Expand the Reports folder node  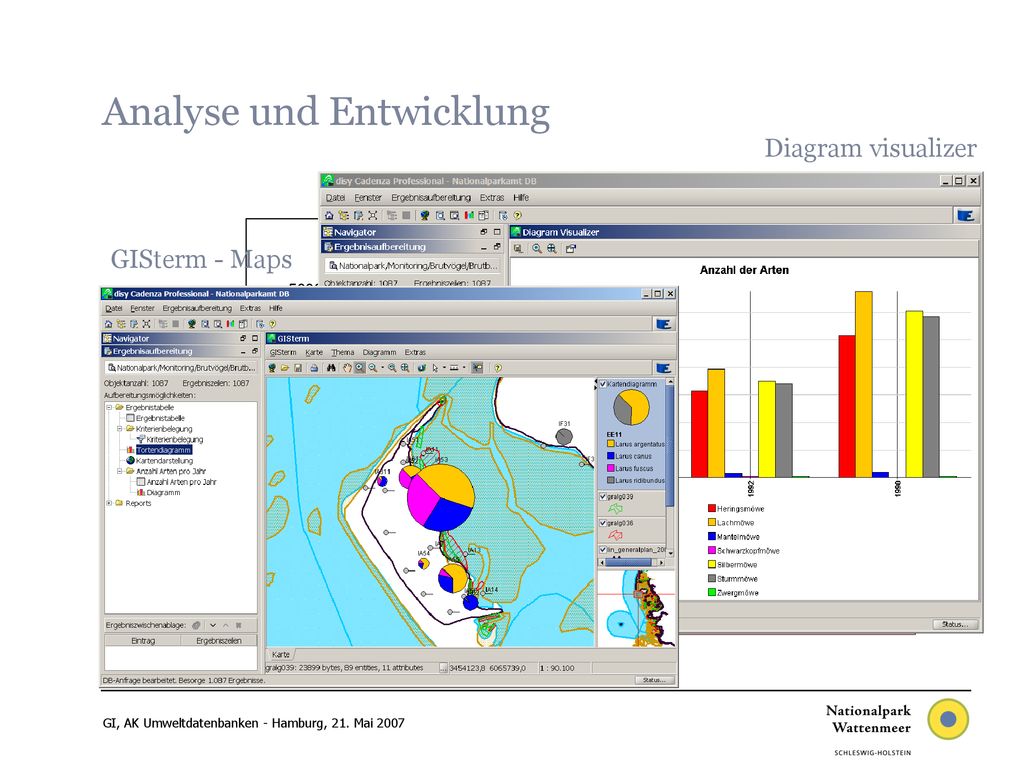109,504
